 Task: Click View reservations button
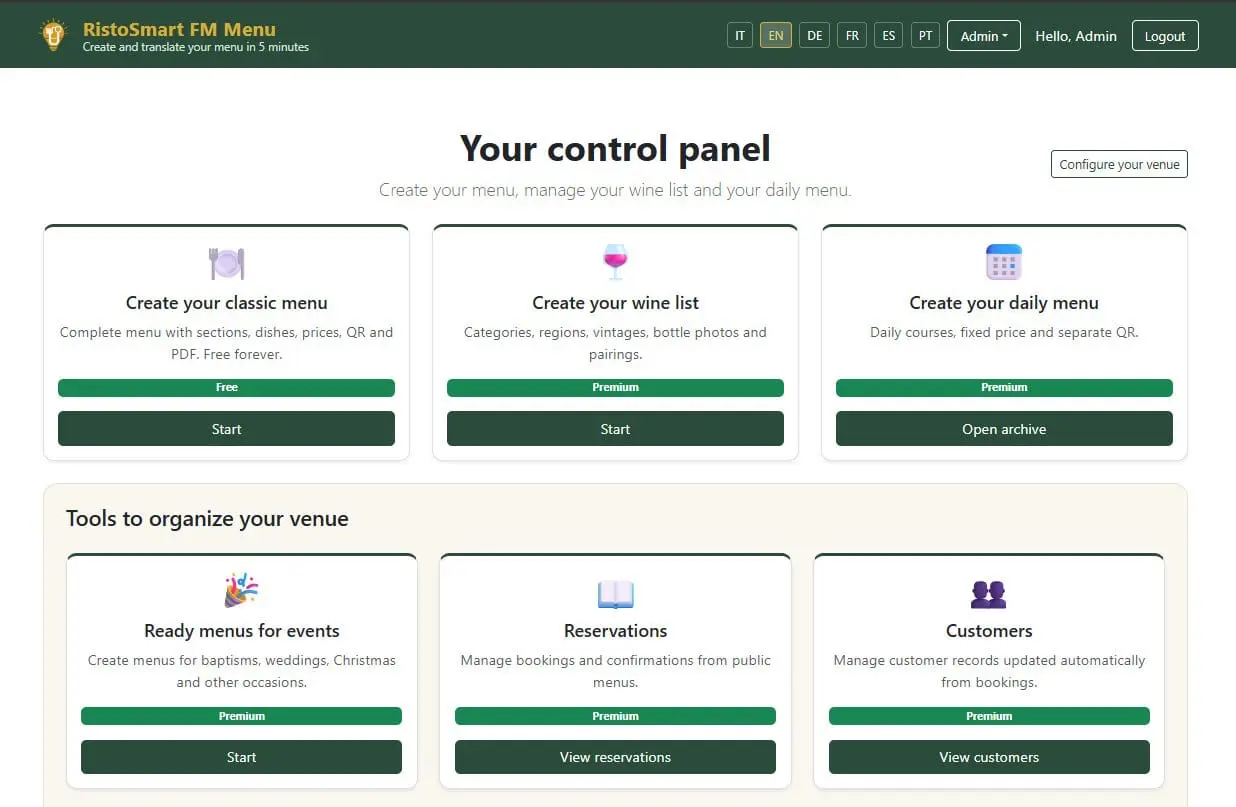point(615,757)
